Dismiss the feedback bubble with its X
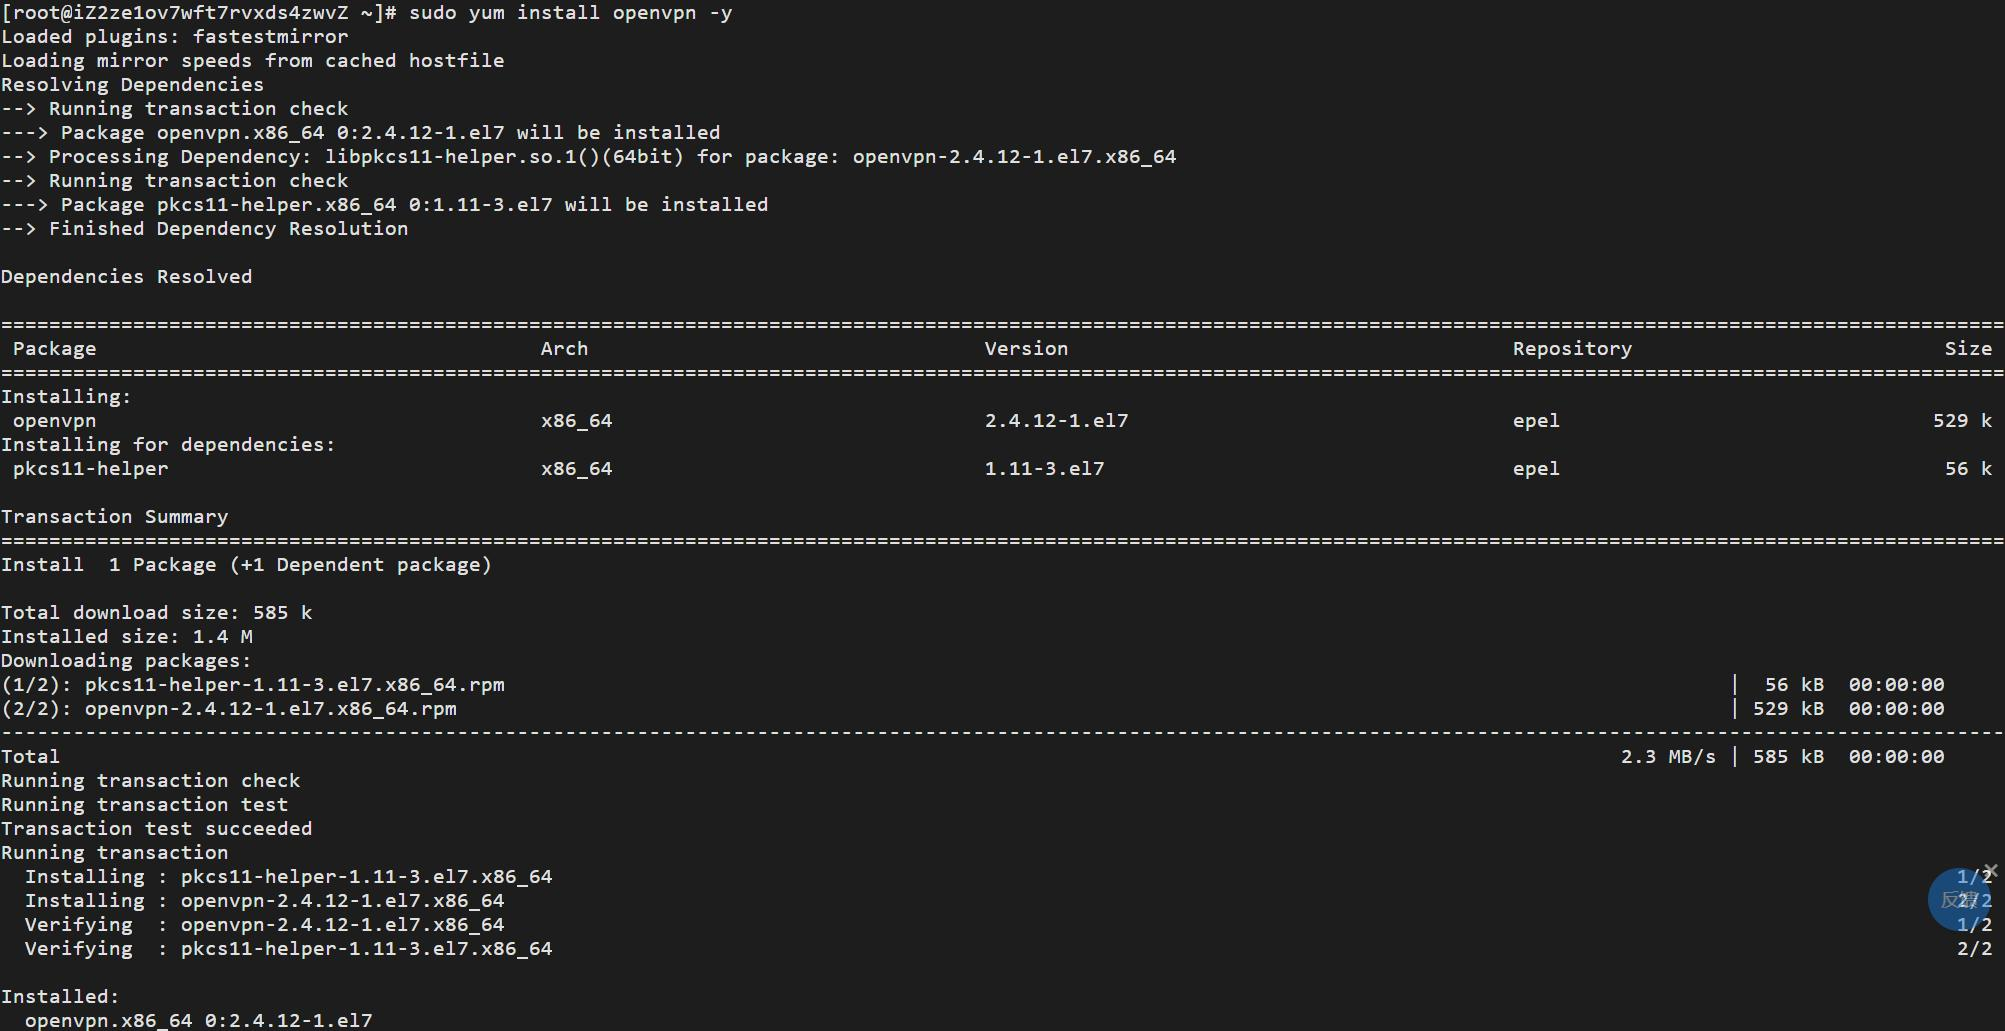Image resolution: width=2005 pixels, height=1031 pixels. coord(1991,871)
